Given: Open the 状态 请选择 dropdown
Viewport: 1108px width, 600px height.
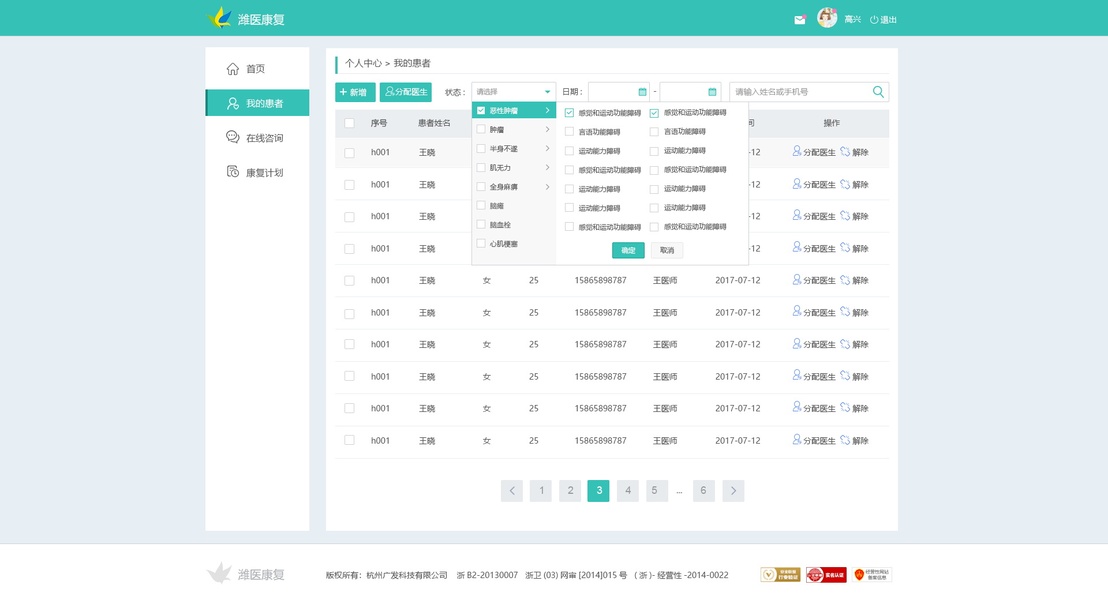Looking at the screenshot, I should click(513, 92).
